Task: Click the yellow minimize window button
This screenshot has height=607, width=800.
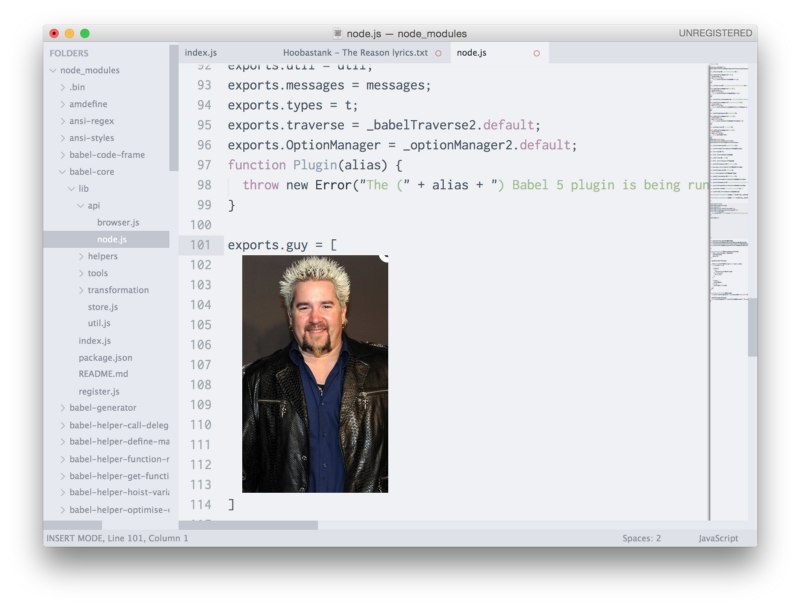Action: 69,33
